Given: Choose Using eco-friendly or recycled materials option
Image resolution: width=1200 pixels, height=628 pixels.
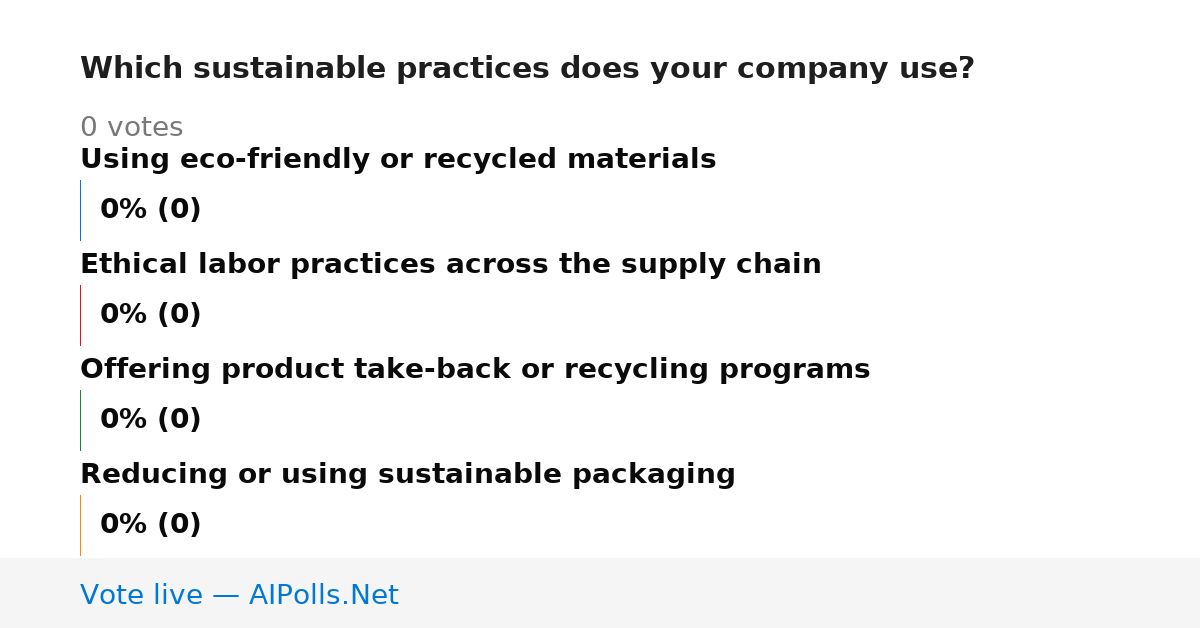Looking at the screenshot, I should click(398, 159).
